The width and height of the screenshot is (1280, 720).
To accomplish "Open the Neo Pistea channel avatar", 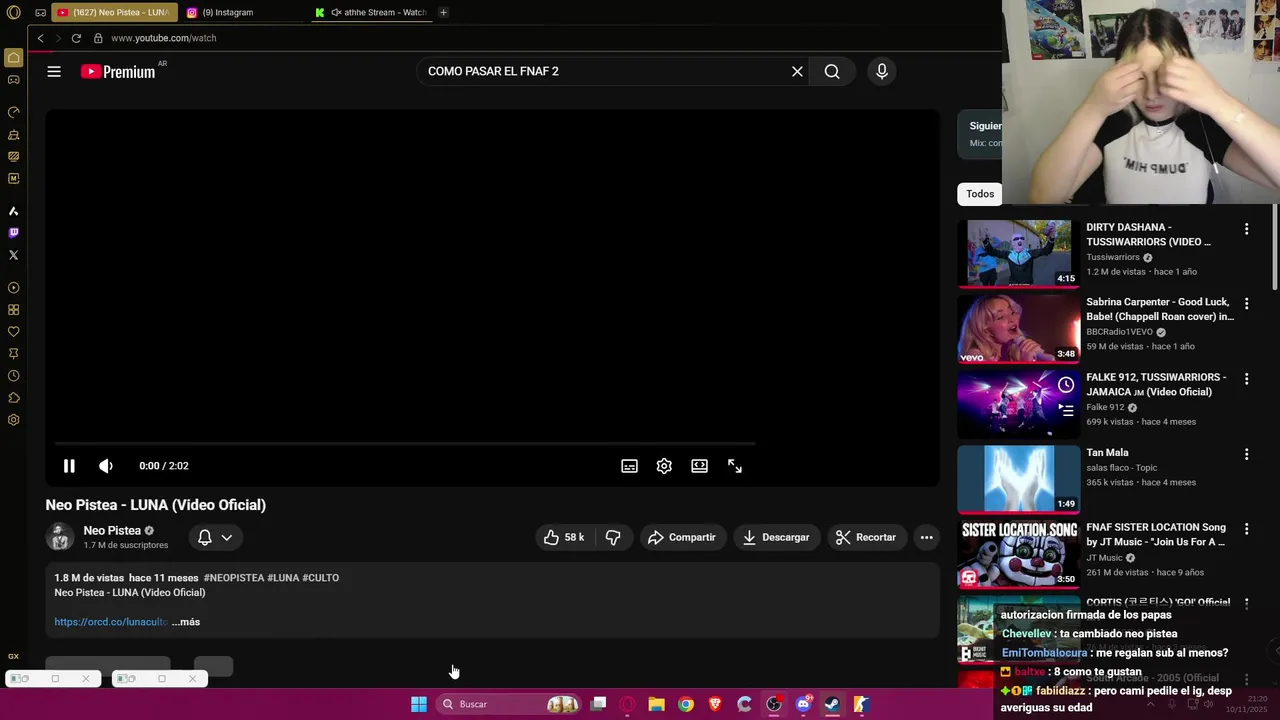I will [60, 537].
